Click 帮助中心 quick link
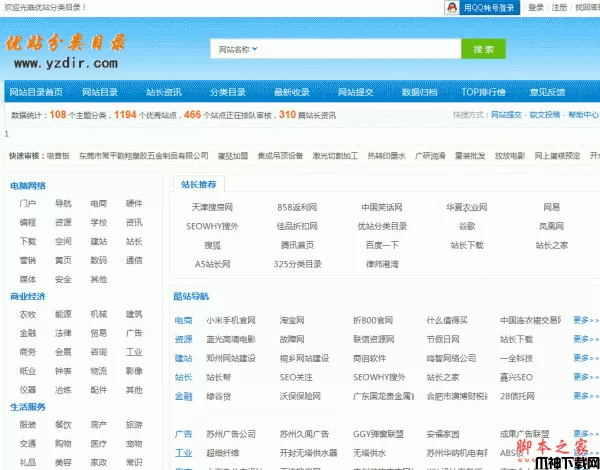600x470 pixels. click(x=584, y=115)
